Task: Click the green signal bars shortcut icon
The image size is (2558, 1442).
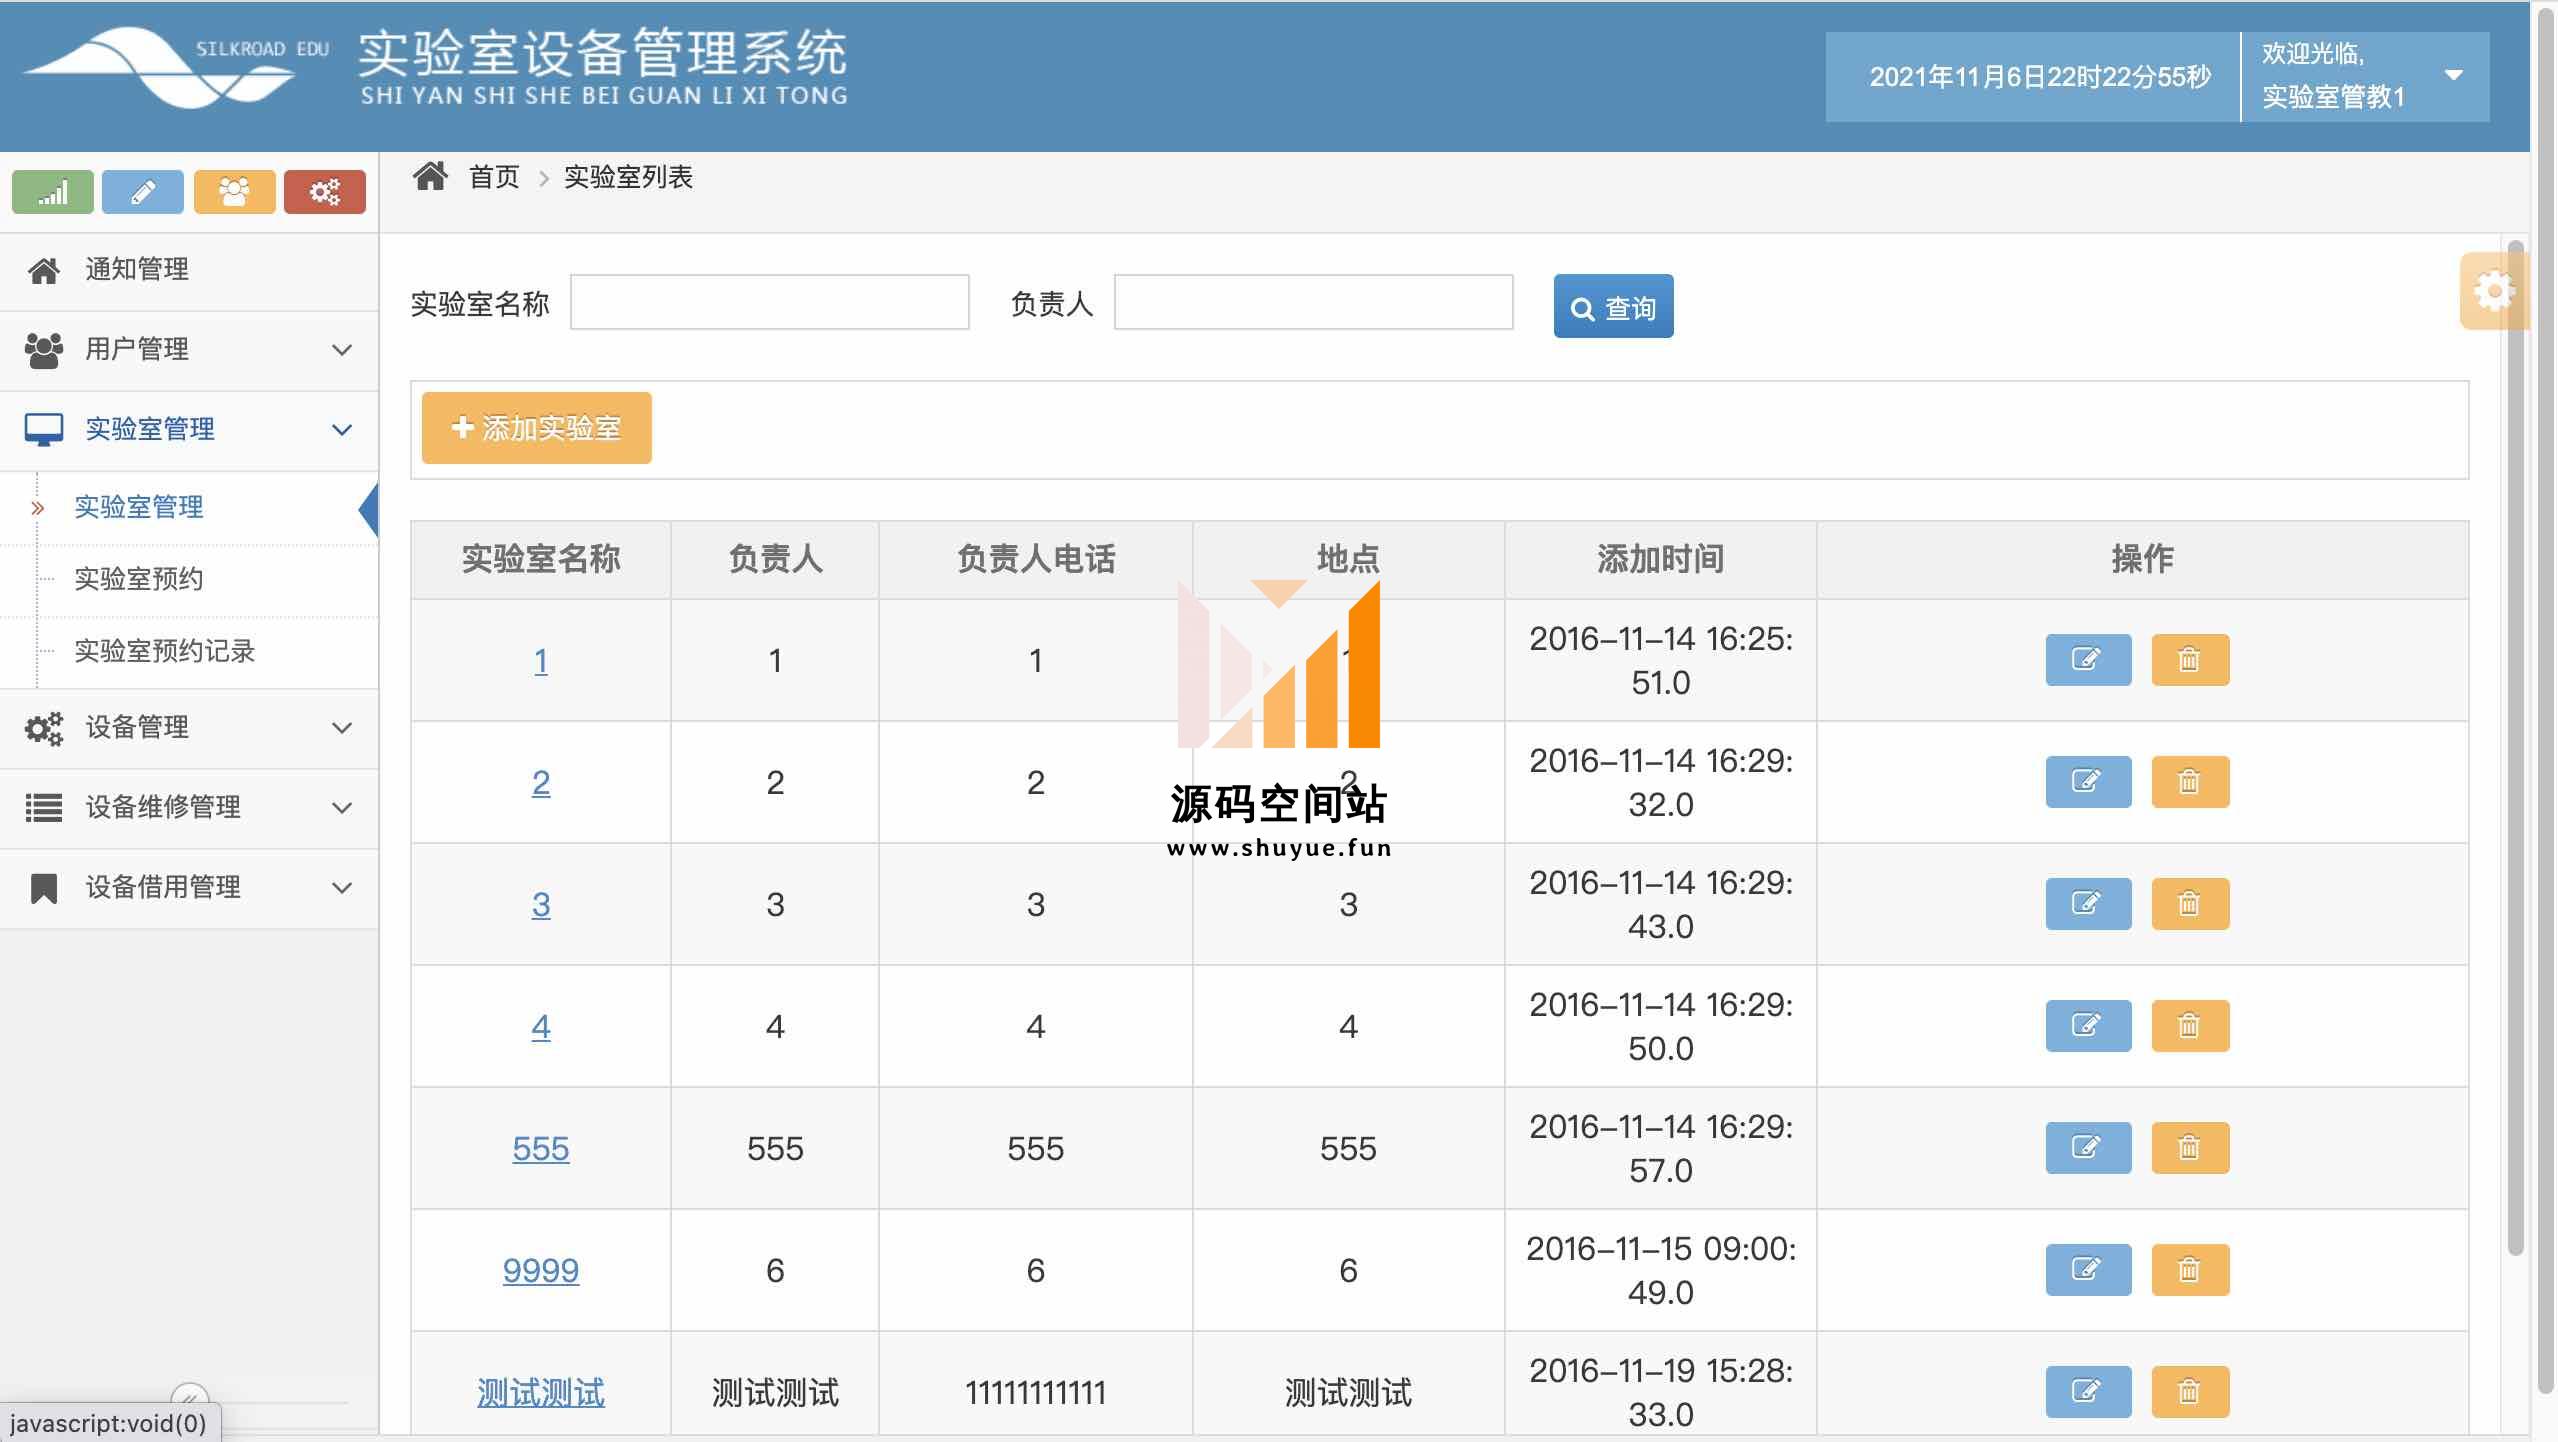Action: (53, 191)
